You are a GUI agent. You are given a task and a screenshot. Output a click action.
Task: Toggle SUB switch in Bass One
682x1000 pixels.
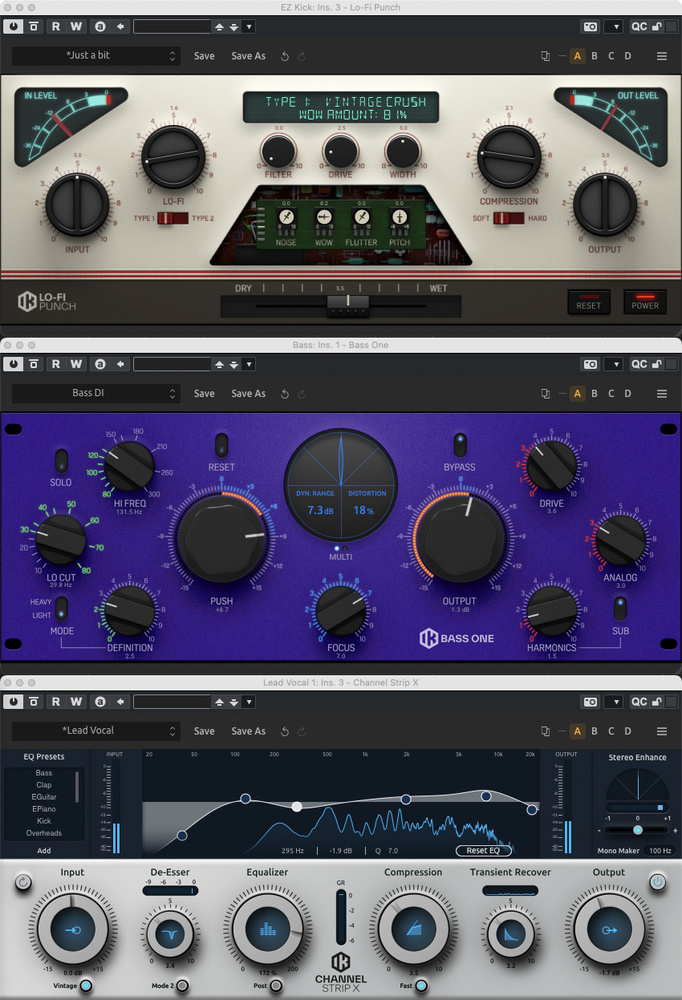pyautogui.click(x=620, y=608)
